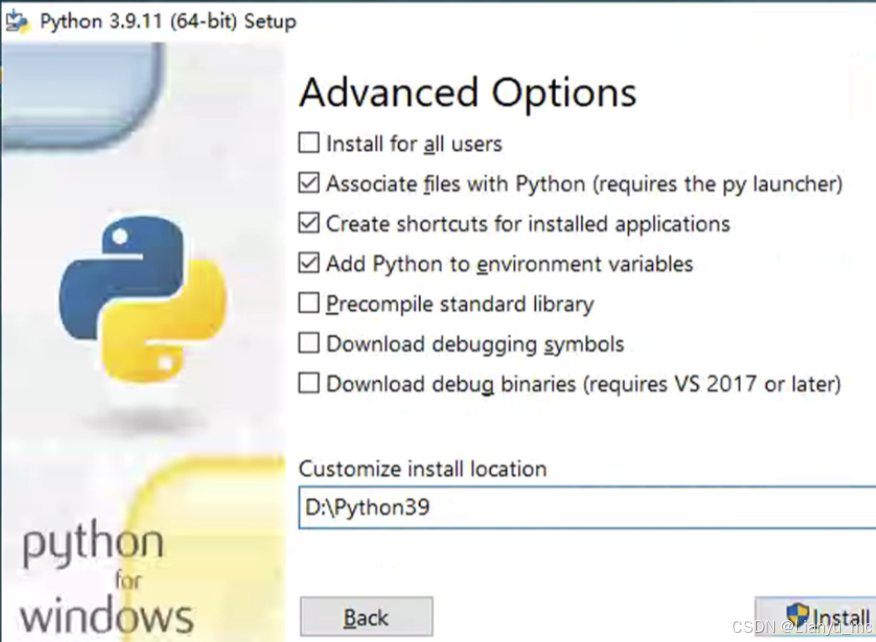Image resolution: width=876 pixels, height=642 pixels.
Task: Click the Customize install location label
Action: tap(423, 469)
